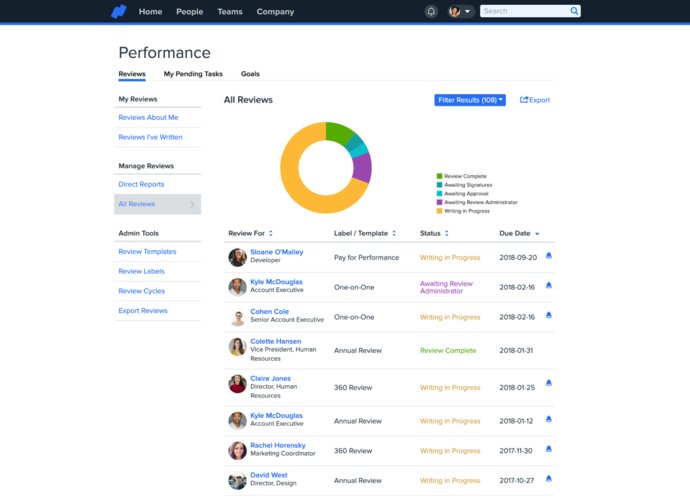
Task: Click the Export share icon
Action: click(x=524, y=100)
